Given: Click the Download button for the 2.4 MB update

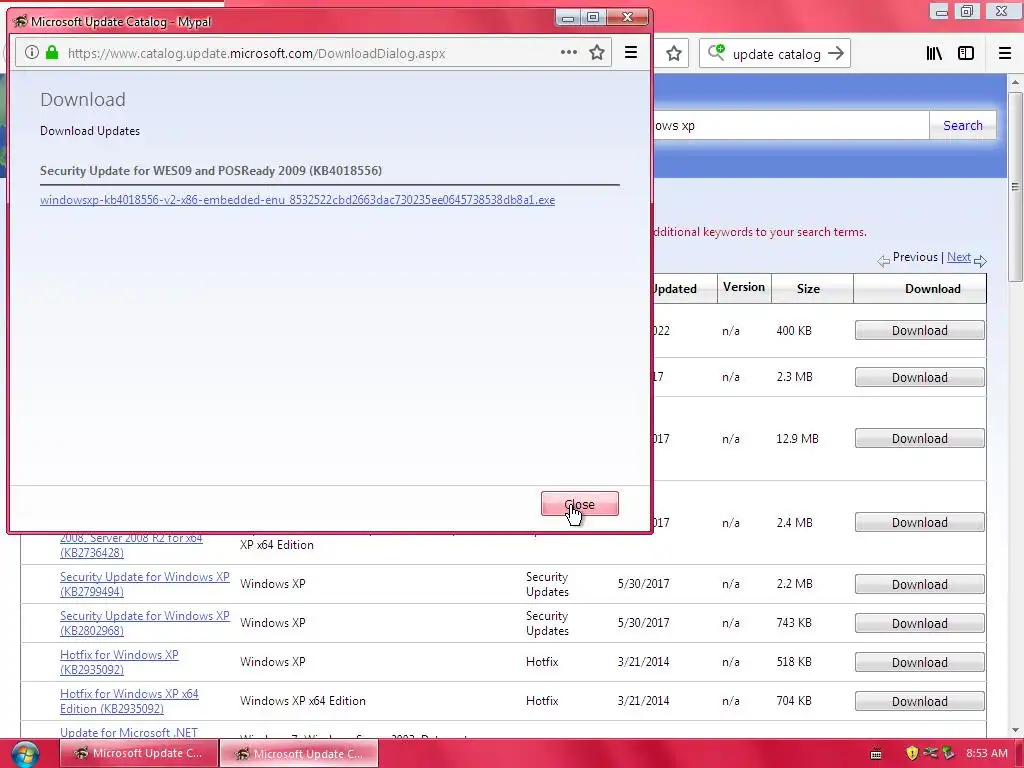Looking at the screenshot, I should click(x=920, y=522).
